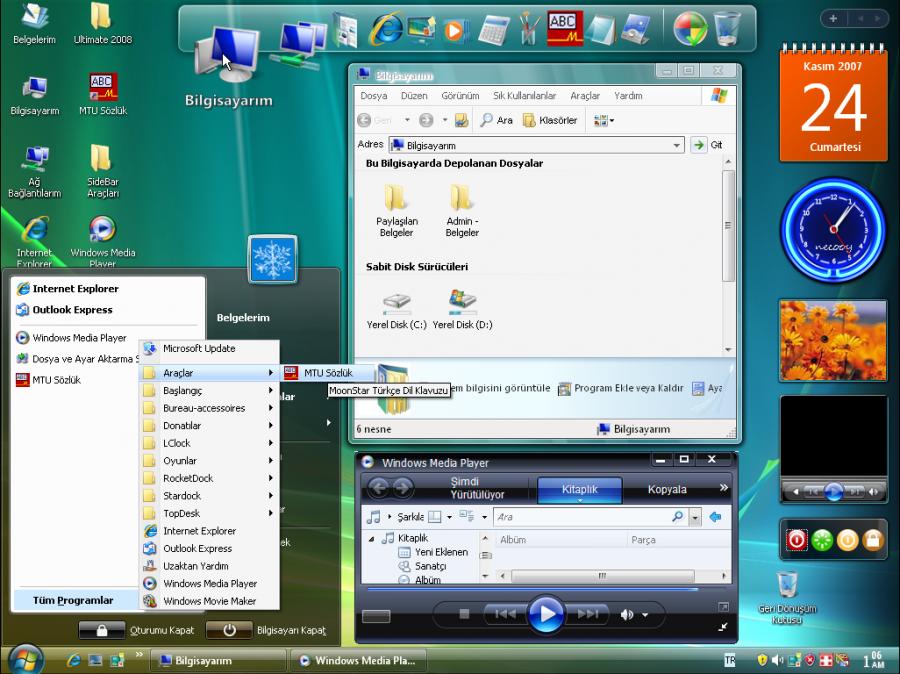Click the Ara search button in Bilgisayarım
The width and height of the screenshot is (900, 674).
pos(496,120)
